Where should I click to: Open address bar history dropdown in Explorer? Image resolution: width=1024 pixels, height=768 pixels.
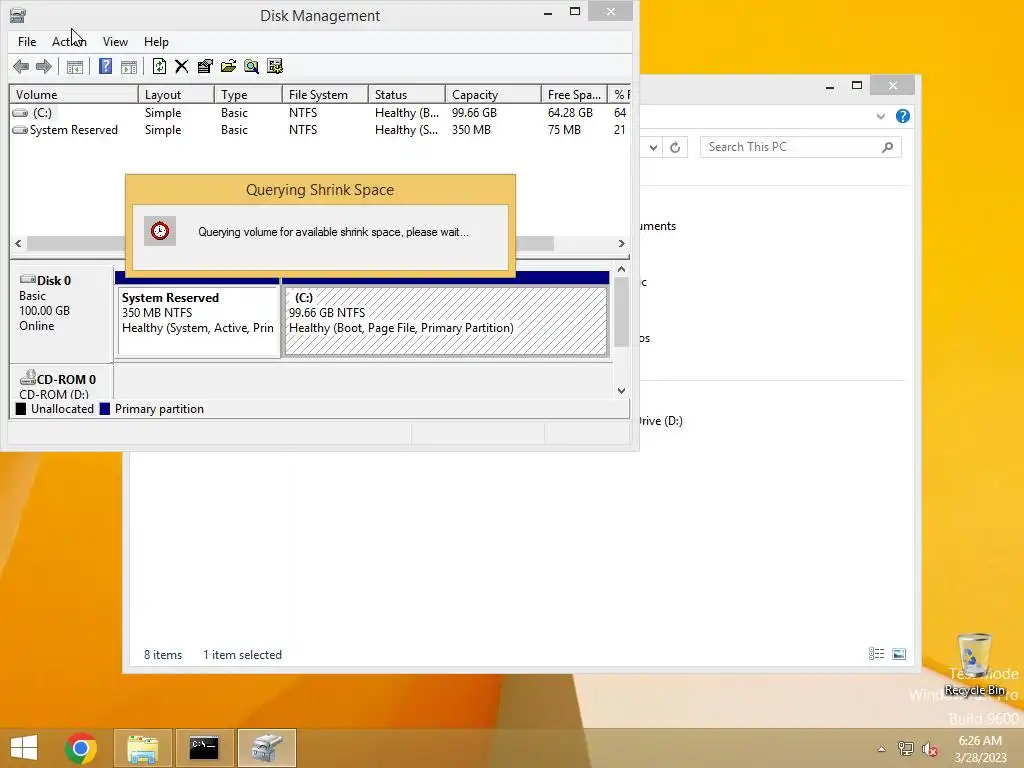(x=653, y=148)
